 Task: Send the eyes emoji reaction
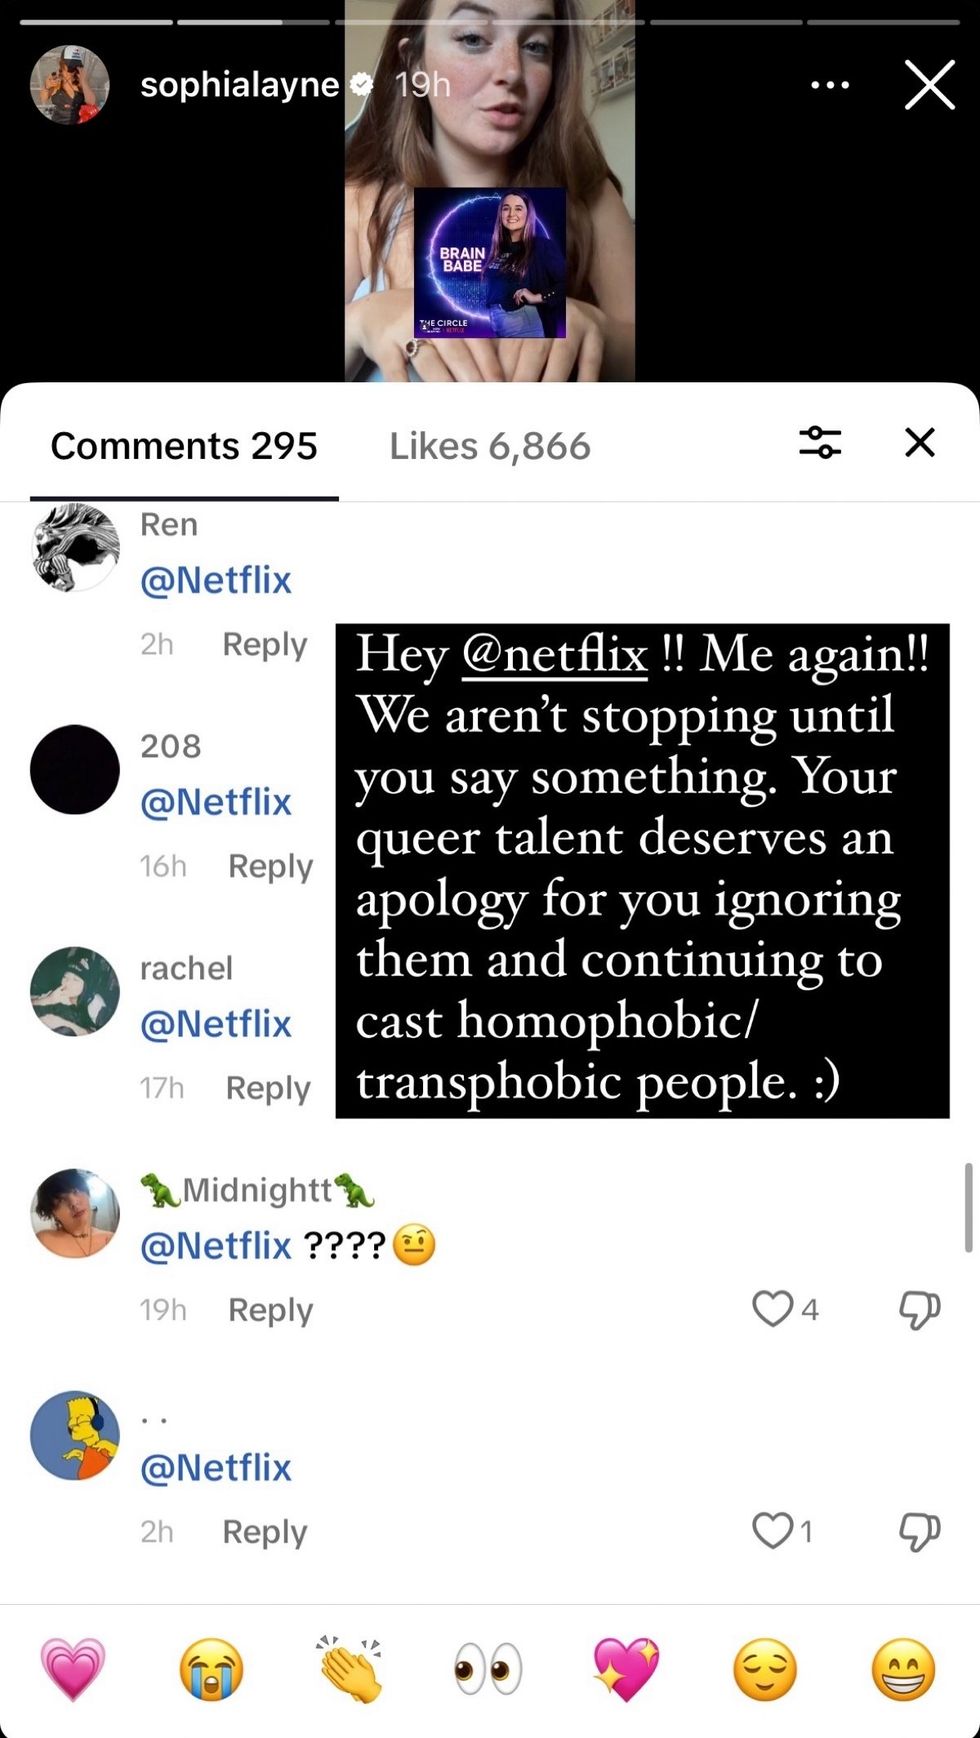488,1669
